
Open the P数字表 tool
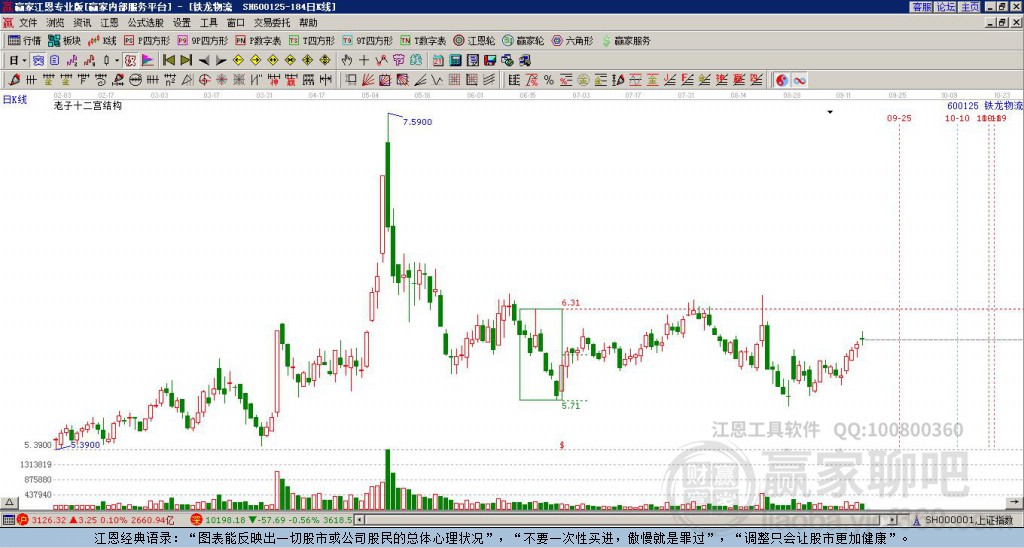pyautogui.click(x=258, y=40)
